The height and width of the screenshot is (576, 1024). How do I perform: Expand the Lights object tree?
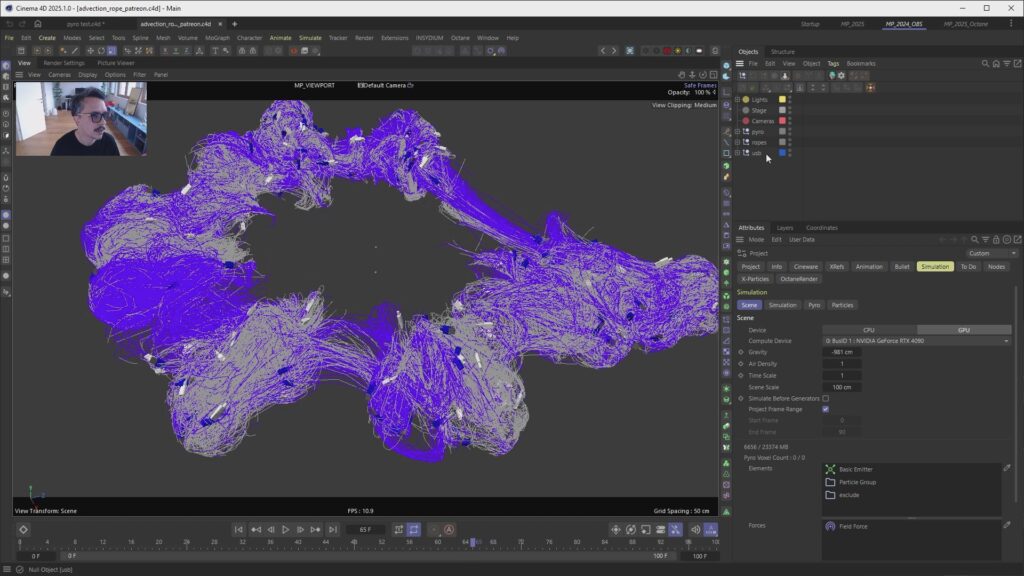coord(738,99)
